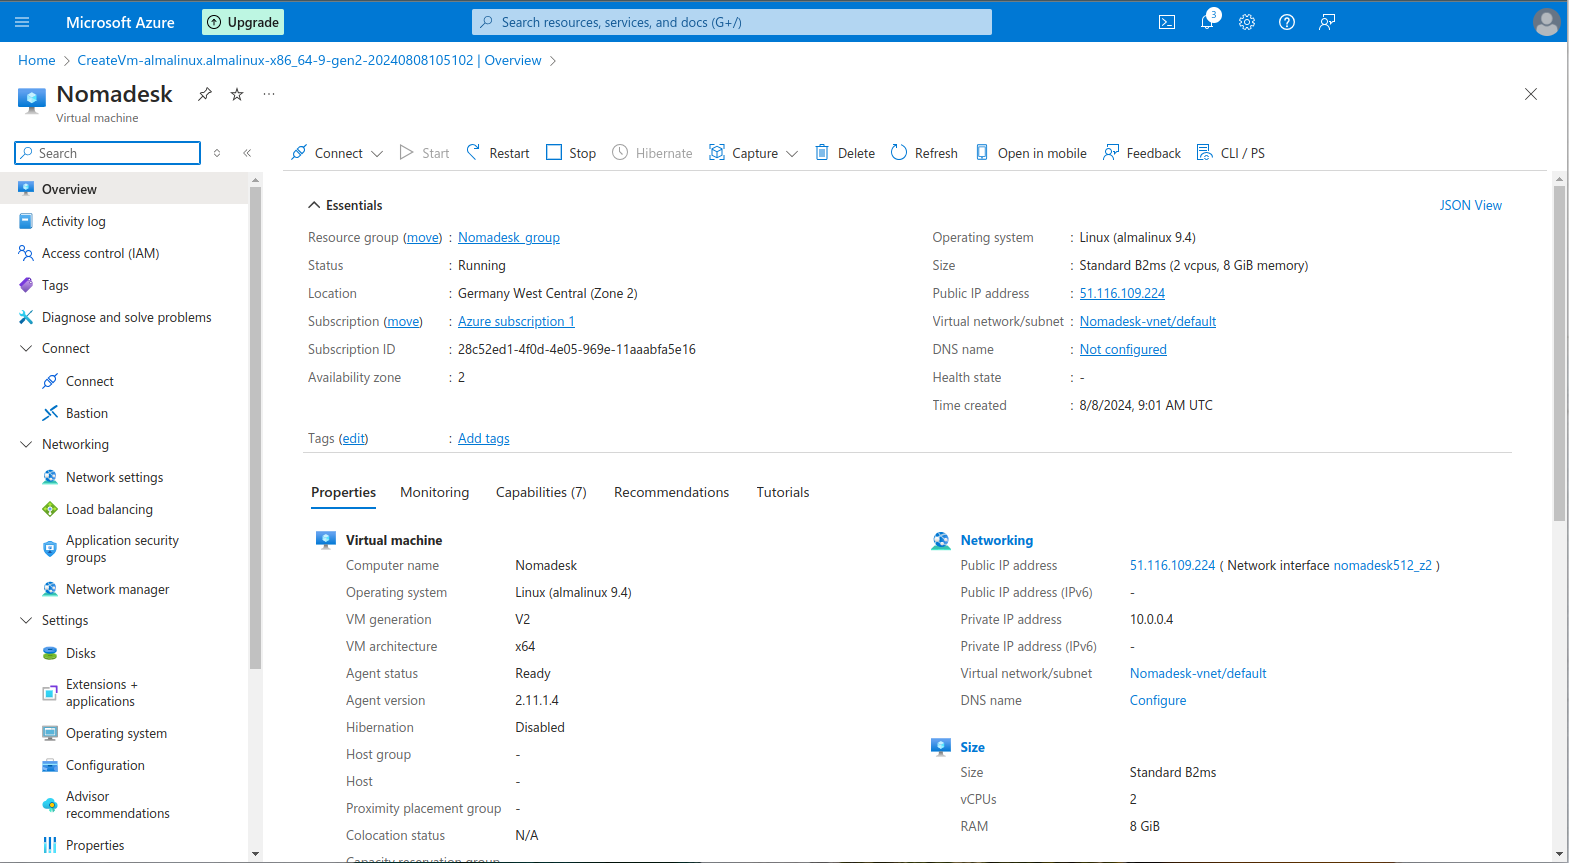Open Diagnose and solve problems

pos(124,317)
